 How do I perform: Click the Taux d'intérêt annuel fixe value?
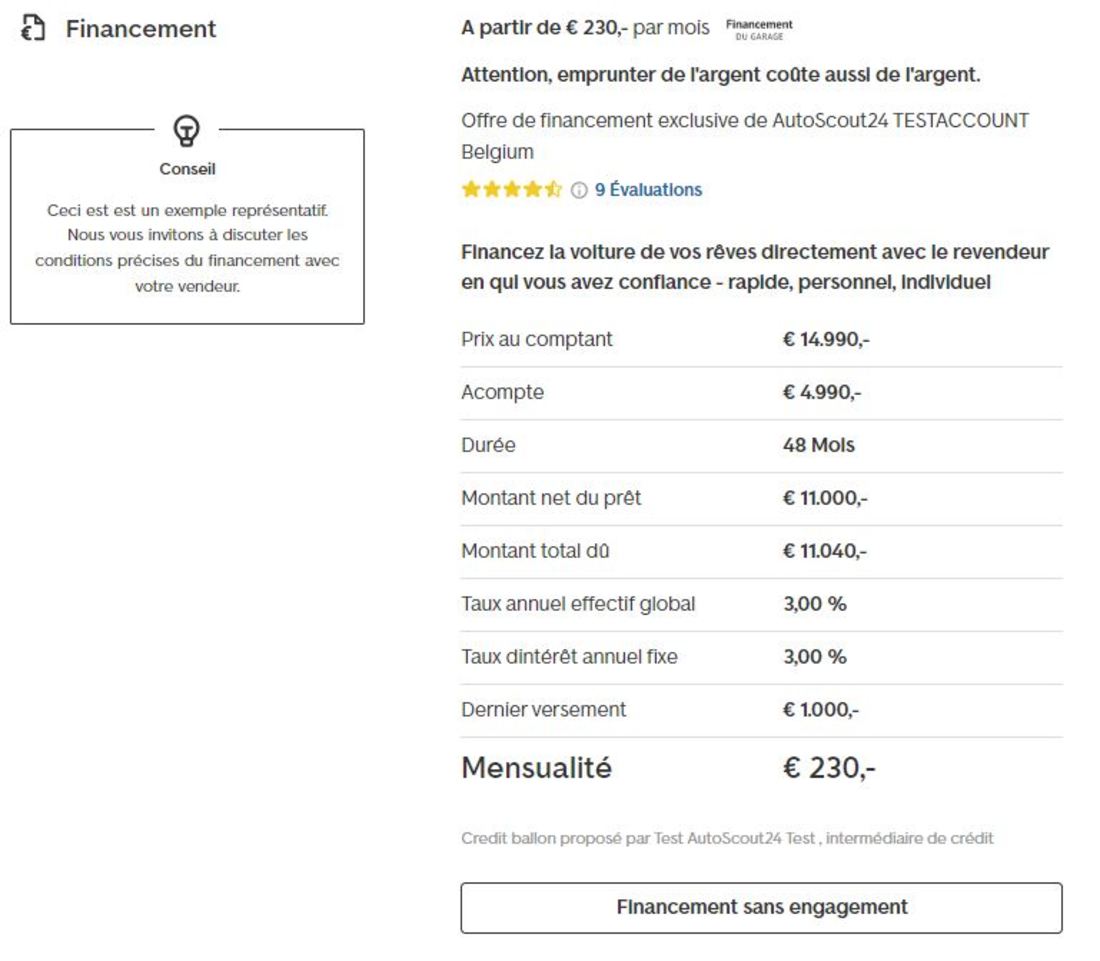click(x=814, y=658)
